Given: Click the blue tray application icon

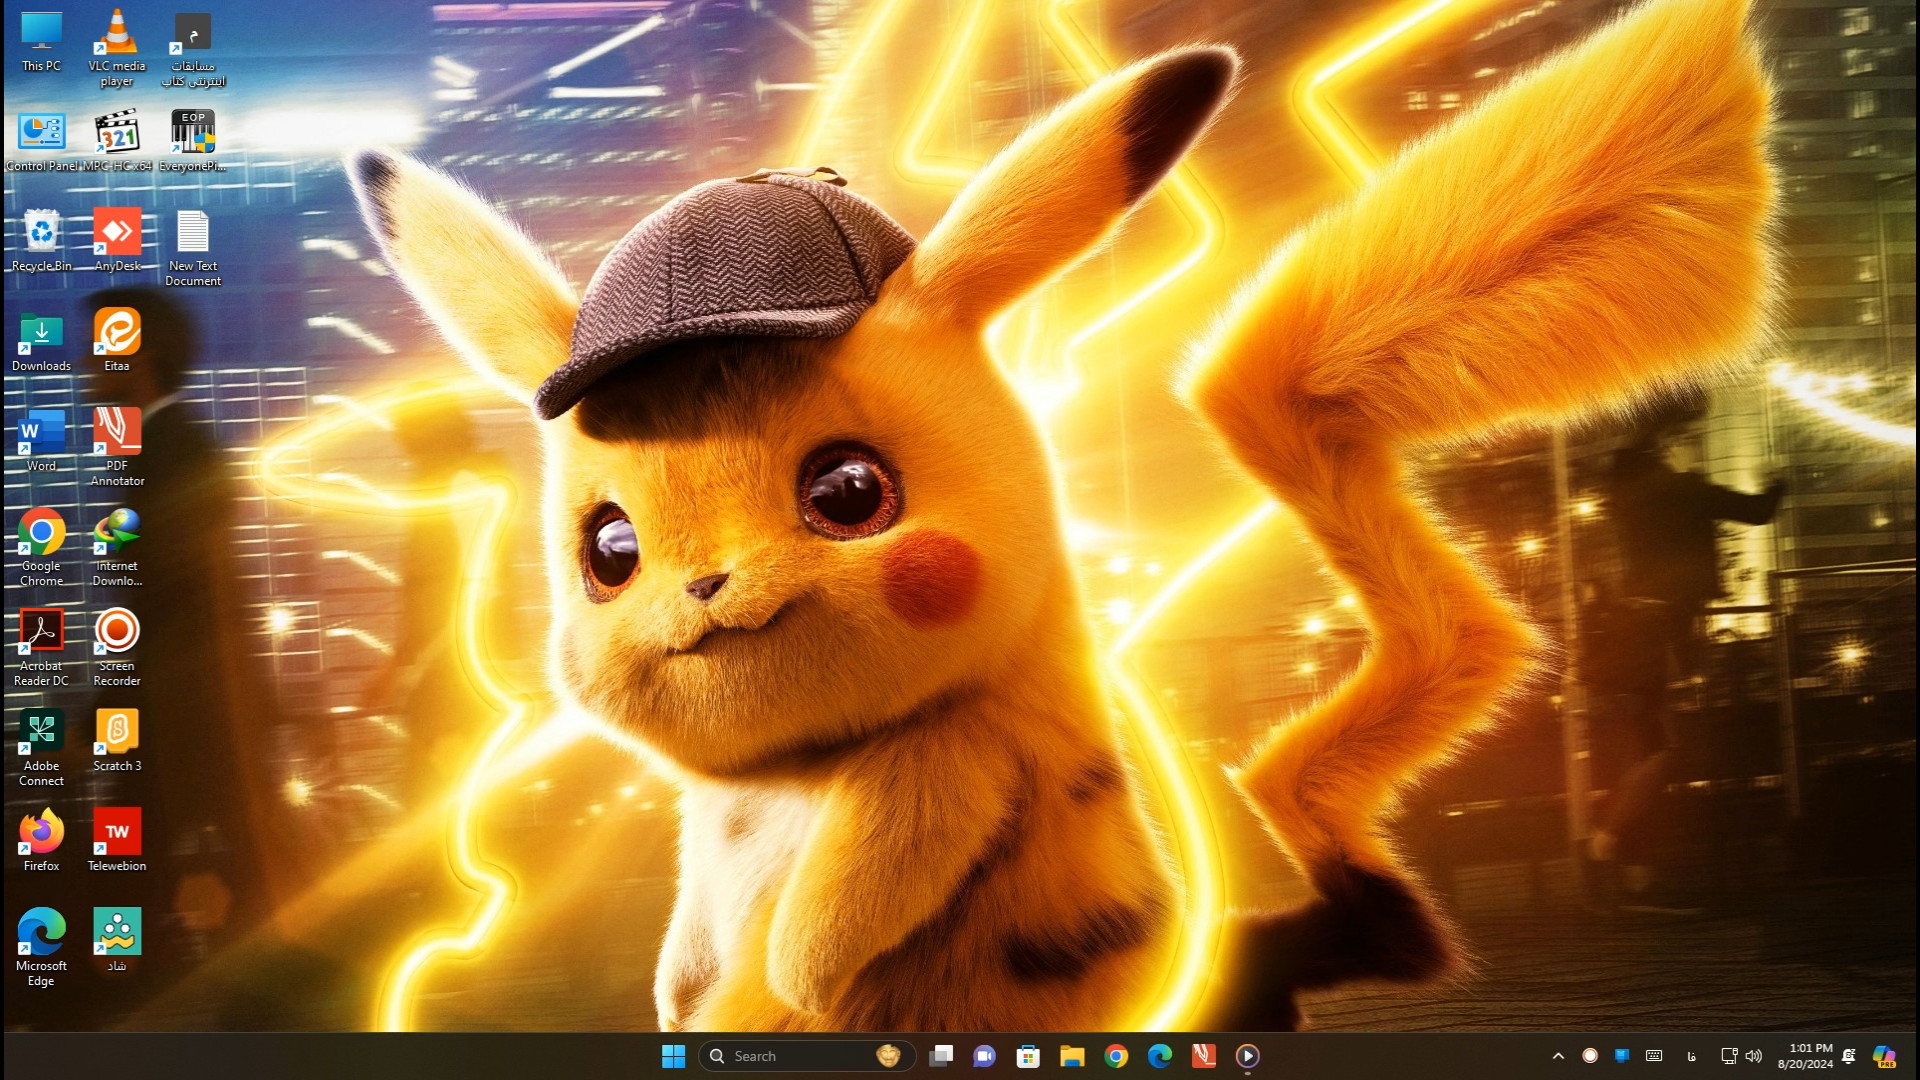Looking at the screenshot, I should coord(1622,1056).
